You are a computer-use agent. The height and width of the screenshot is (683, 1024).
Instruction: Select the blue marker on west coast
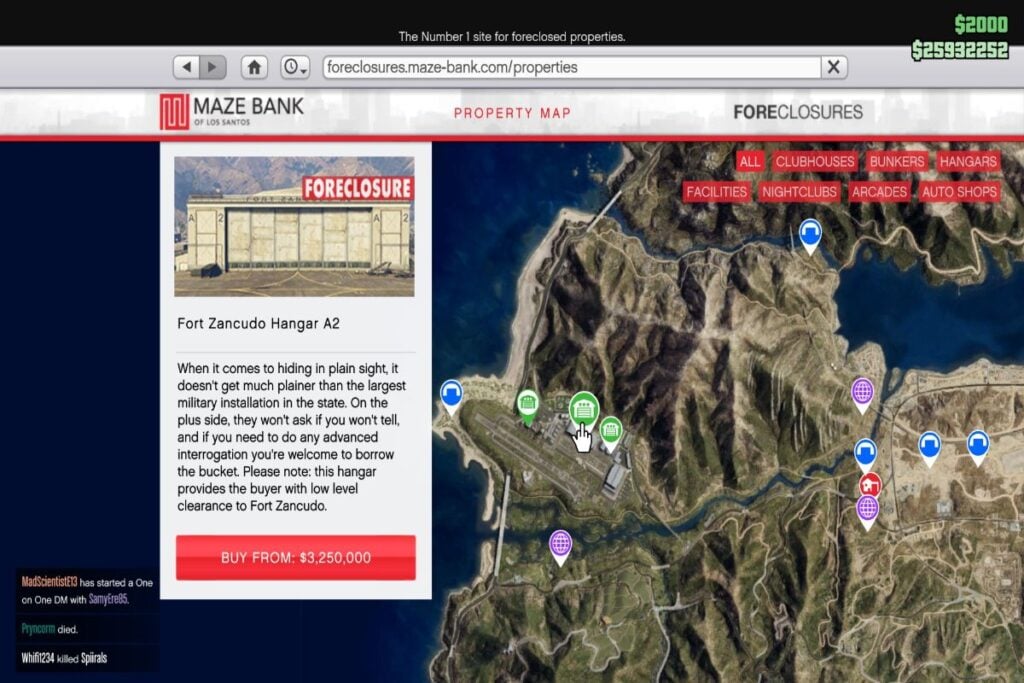[x=451, y=393]
